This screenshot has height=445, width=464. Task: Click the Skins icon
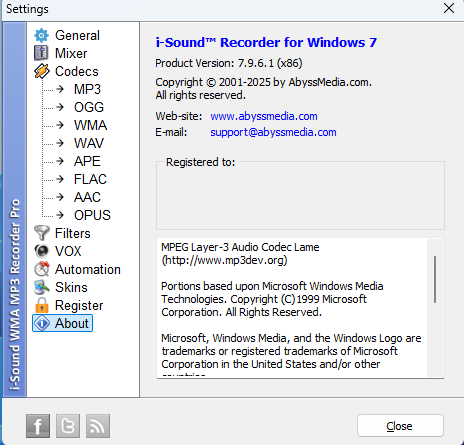click(x=41, y=287)
